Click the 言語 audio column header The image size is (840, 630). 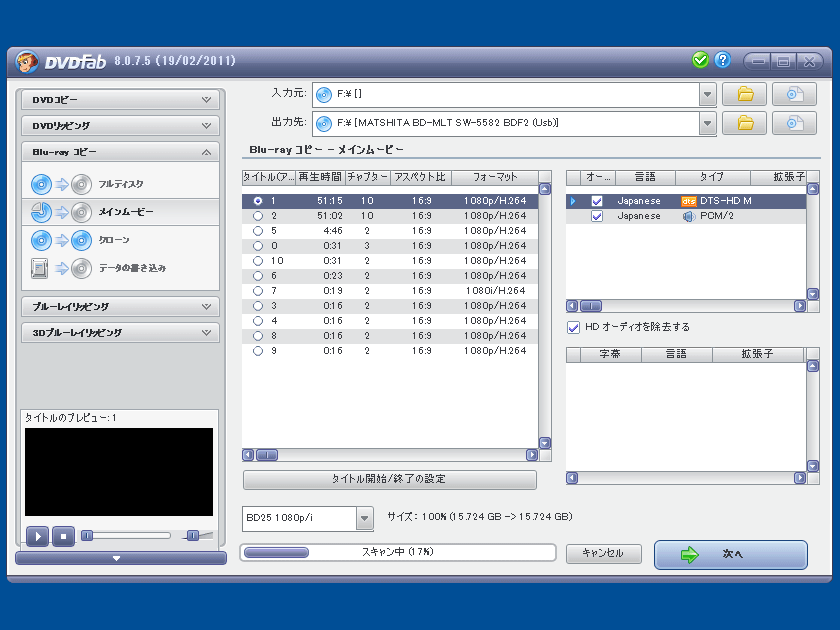point(645,177)
